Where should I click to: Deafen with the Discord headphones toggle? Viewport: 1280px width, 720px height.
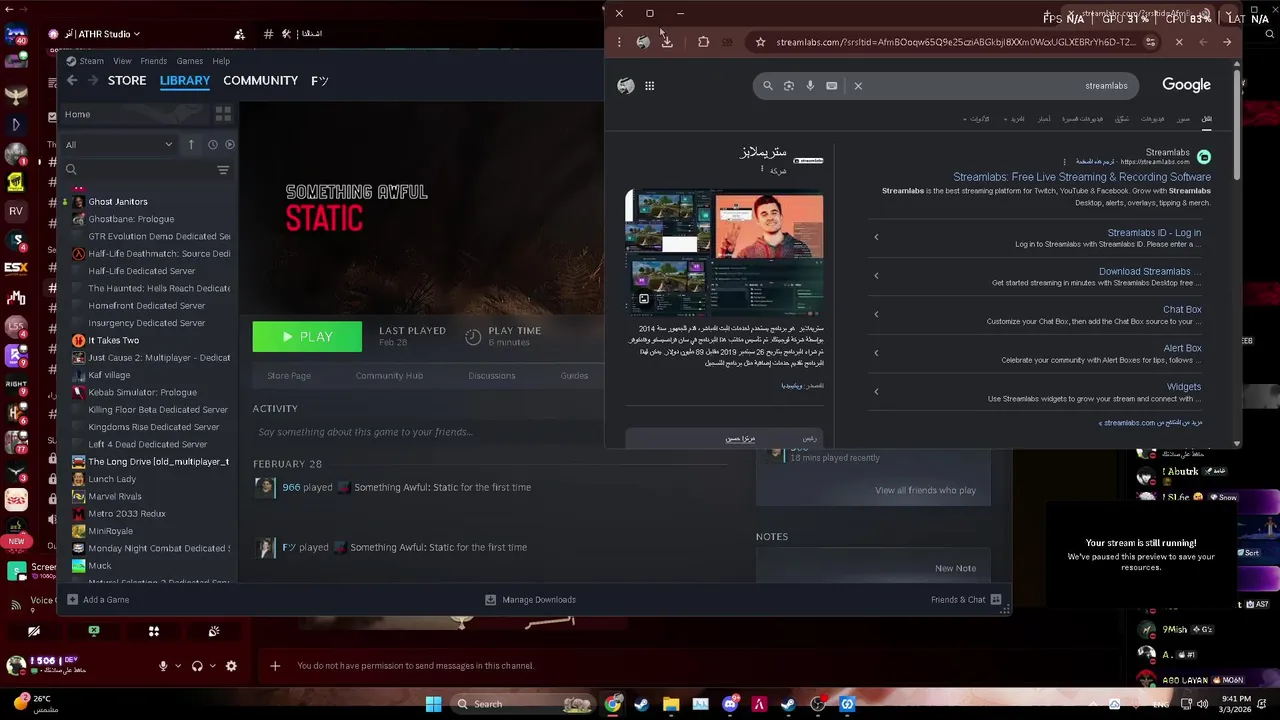coord(197,666)
